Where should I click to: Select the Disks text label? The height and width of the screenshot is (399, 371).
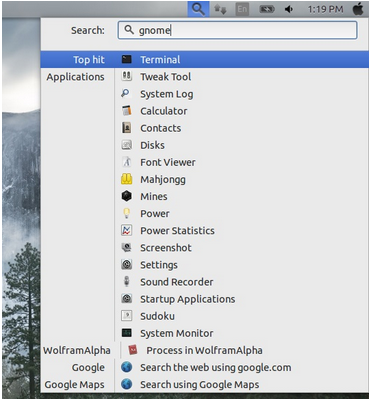click(152, 145)
